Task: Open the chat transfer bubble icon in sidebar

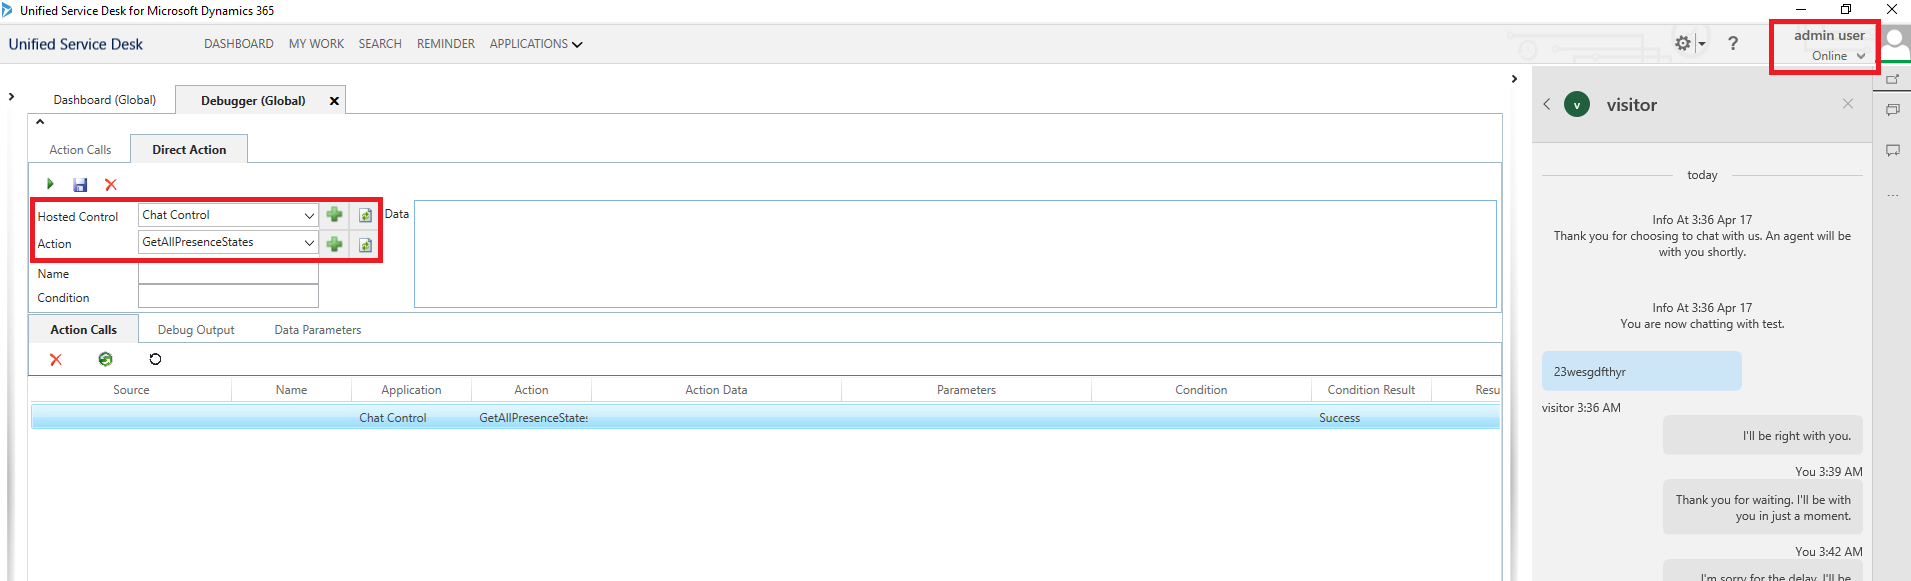Action: 1892,150
